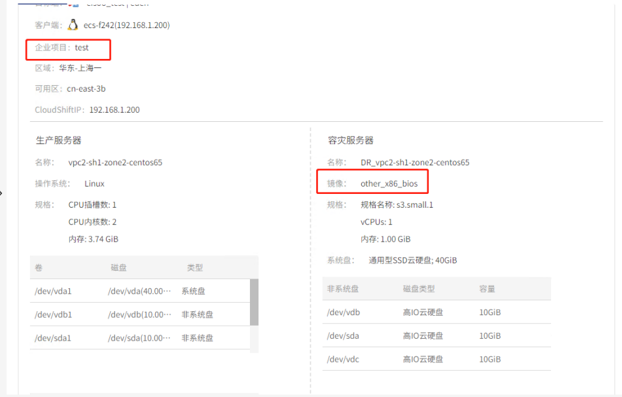Screen dimensions: 622x397
Task: Select CloudShiftIP value 192.168.1.200
Action: [x=114, y=110]
